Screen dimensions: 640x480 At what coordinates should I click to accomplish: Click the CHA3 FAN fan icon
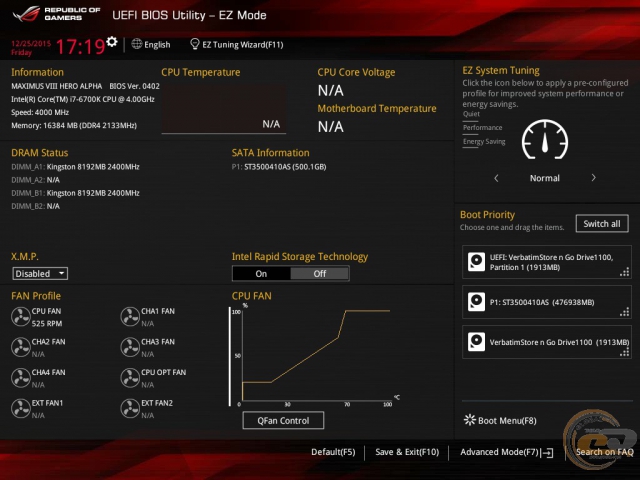pos(130,347)
